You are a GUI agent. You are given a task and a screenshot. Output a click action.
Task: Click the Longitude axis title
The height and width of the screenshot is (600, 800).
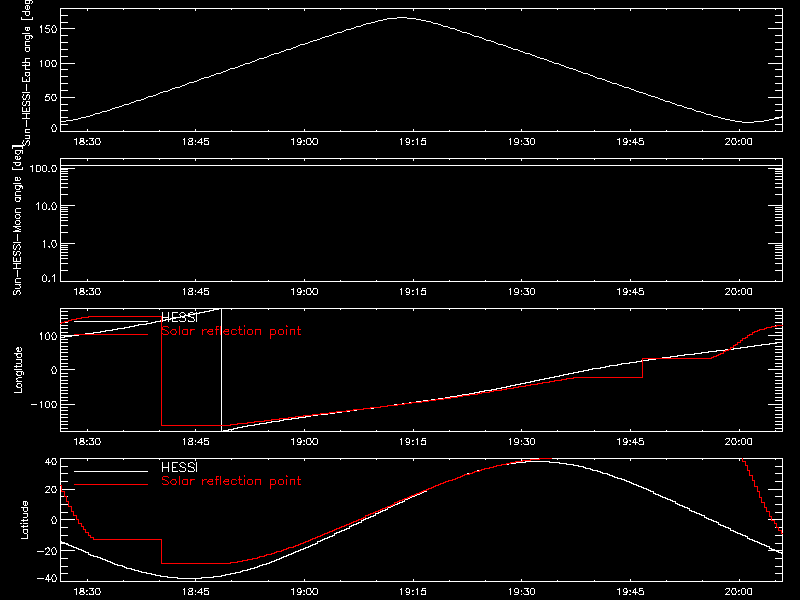pyautogui.click(x=18, y=370)
